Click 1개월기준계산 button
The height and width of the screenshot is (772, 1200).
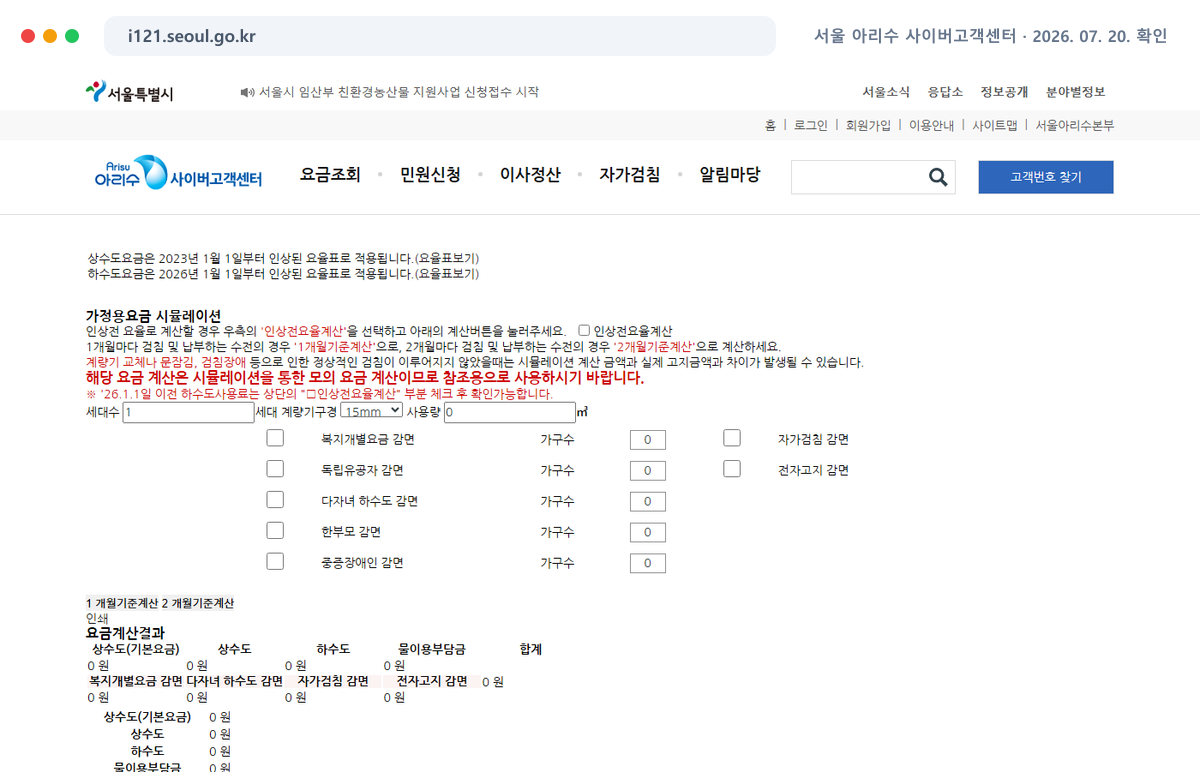tap(122, 603)
